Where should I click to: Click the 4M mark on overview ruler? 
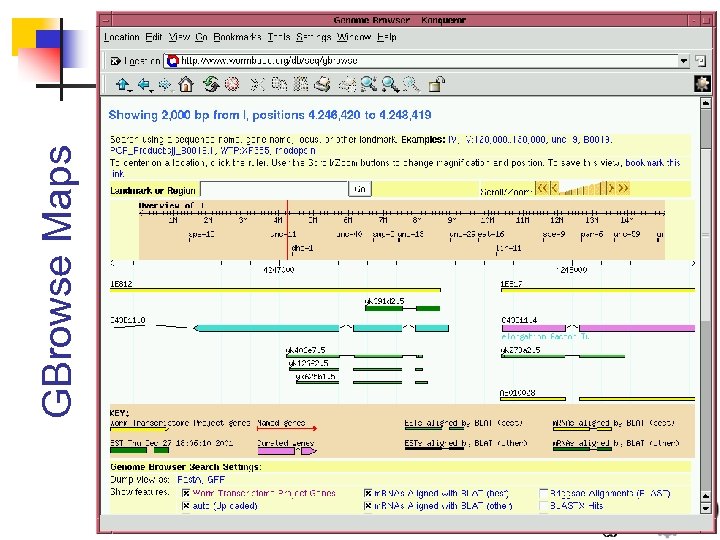(x=278, y=220)
